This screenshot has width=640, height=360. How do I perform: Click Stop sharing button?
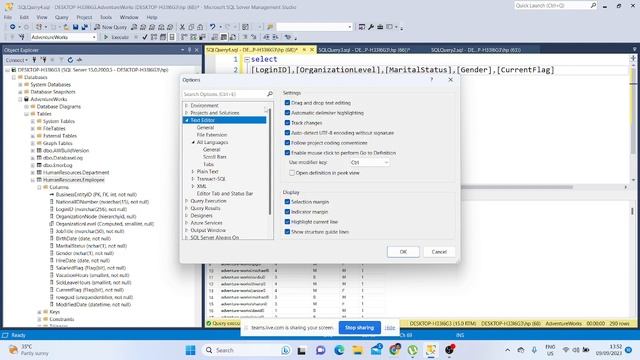(x=359, y=328)
